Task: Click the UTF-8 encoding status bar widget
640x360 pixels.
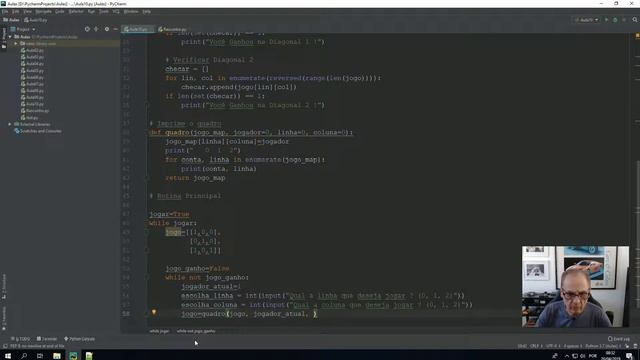Action: [553, 346]
